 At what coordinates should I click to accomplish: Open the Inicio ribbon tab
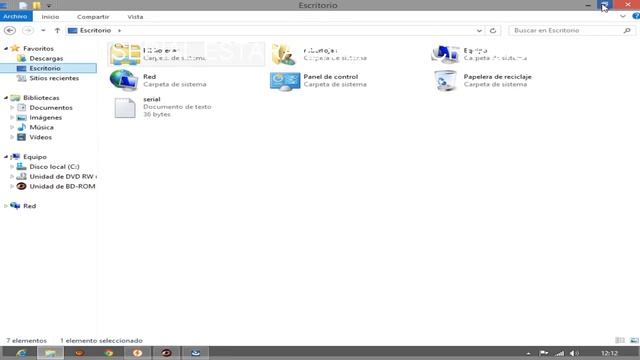[50, 17]
